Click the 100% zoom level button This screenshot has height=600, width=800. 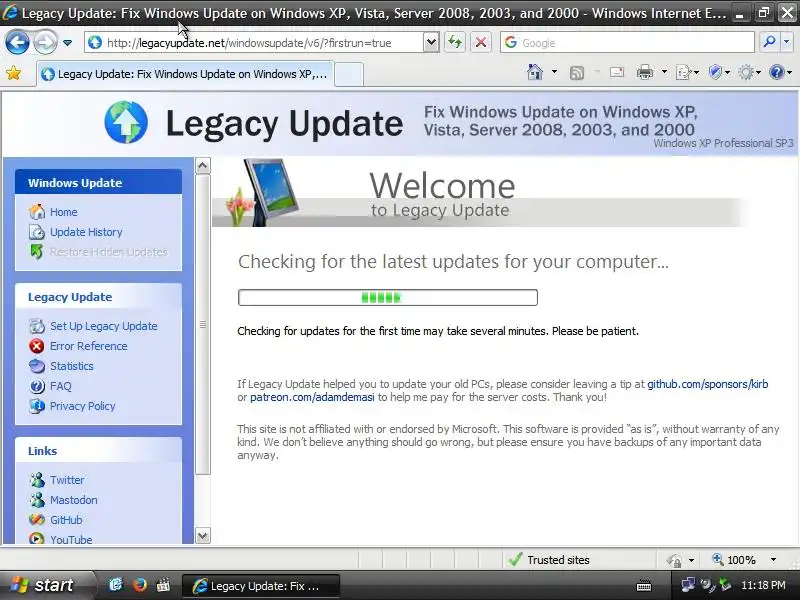pos(734,560)
